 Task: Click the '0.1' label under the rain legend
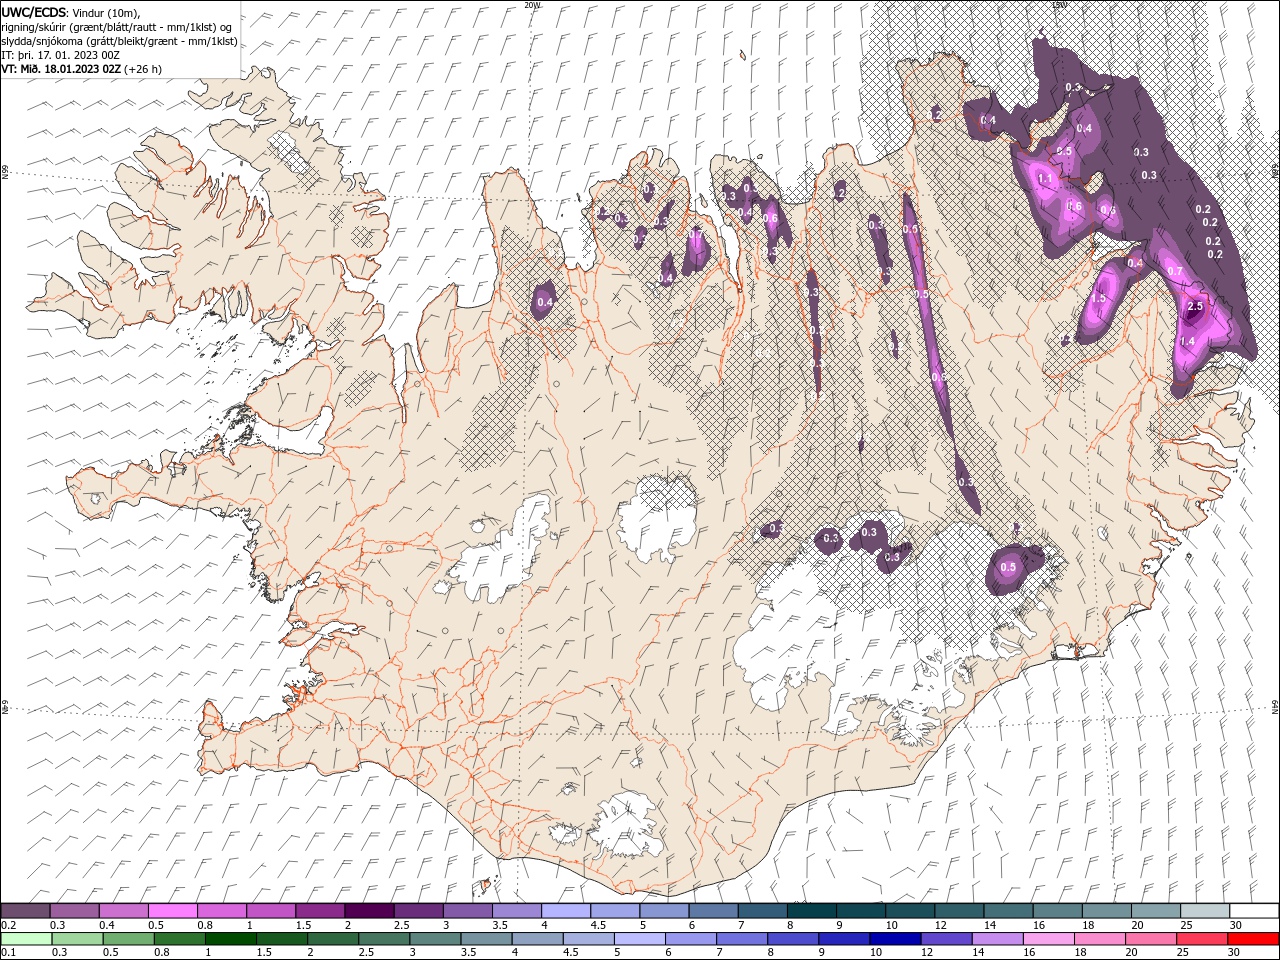coord(7,953)
